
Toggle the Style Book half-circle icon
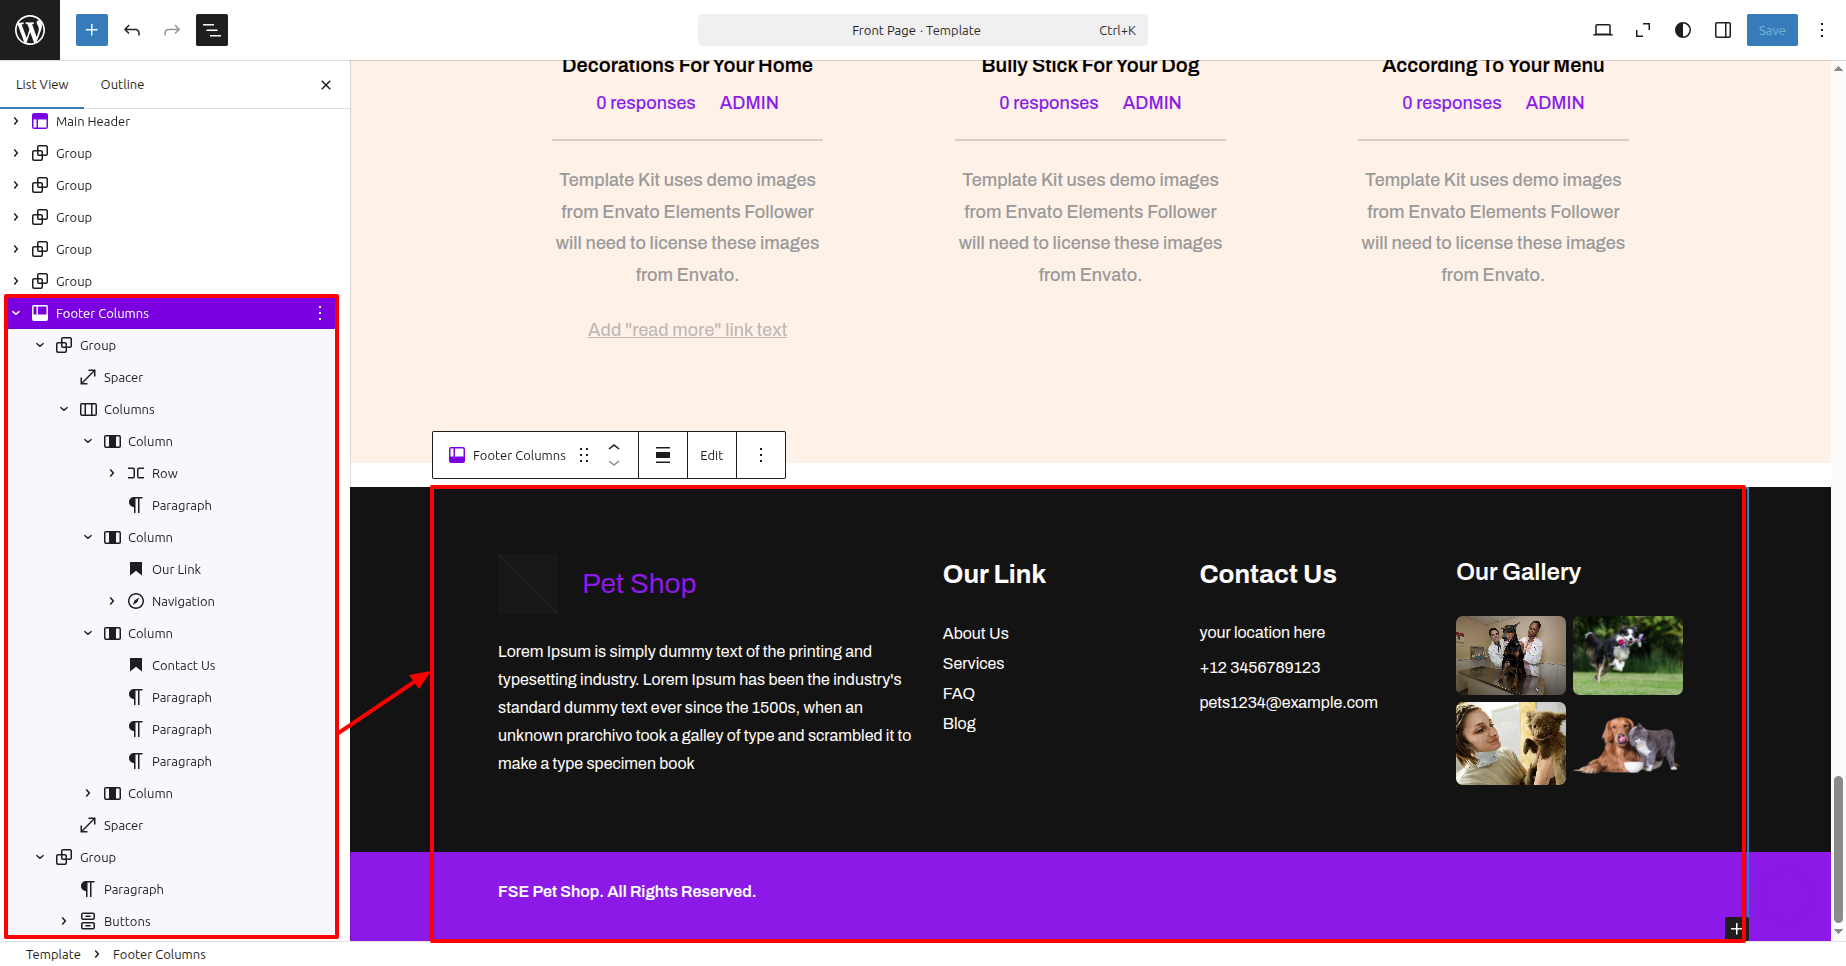[1683, 30]
